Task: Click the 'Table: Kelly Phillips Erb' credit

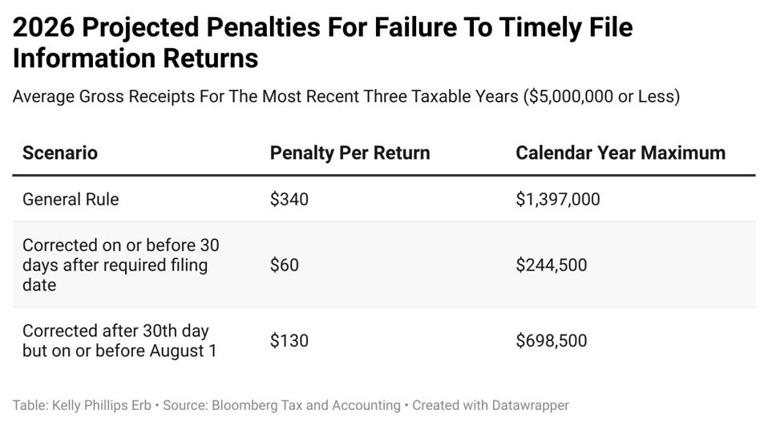Action: 80,405
